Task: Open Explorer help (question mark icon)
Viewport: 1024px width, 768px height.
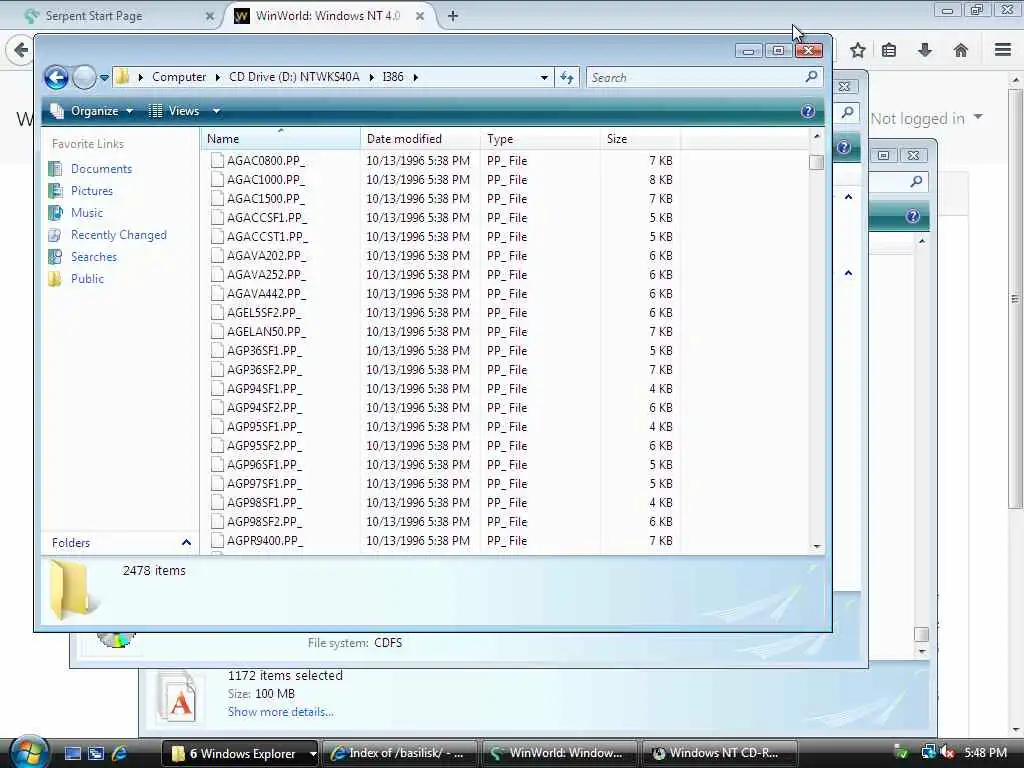Action: [808, 111]
